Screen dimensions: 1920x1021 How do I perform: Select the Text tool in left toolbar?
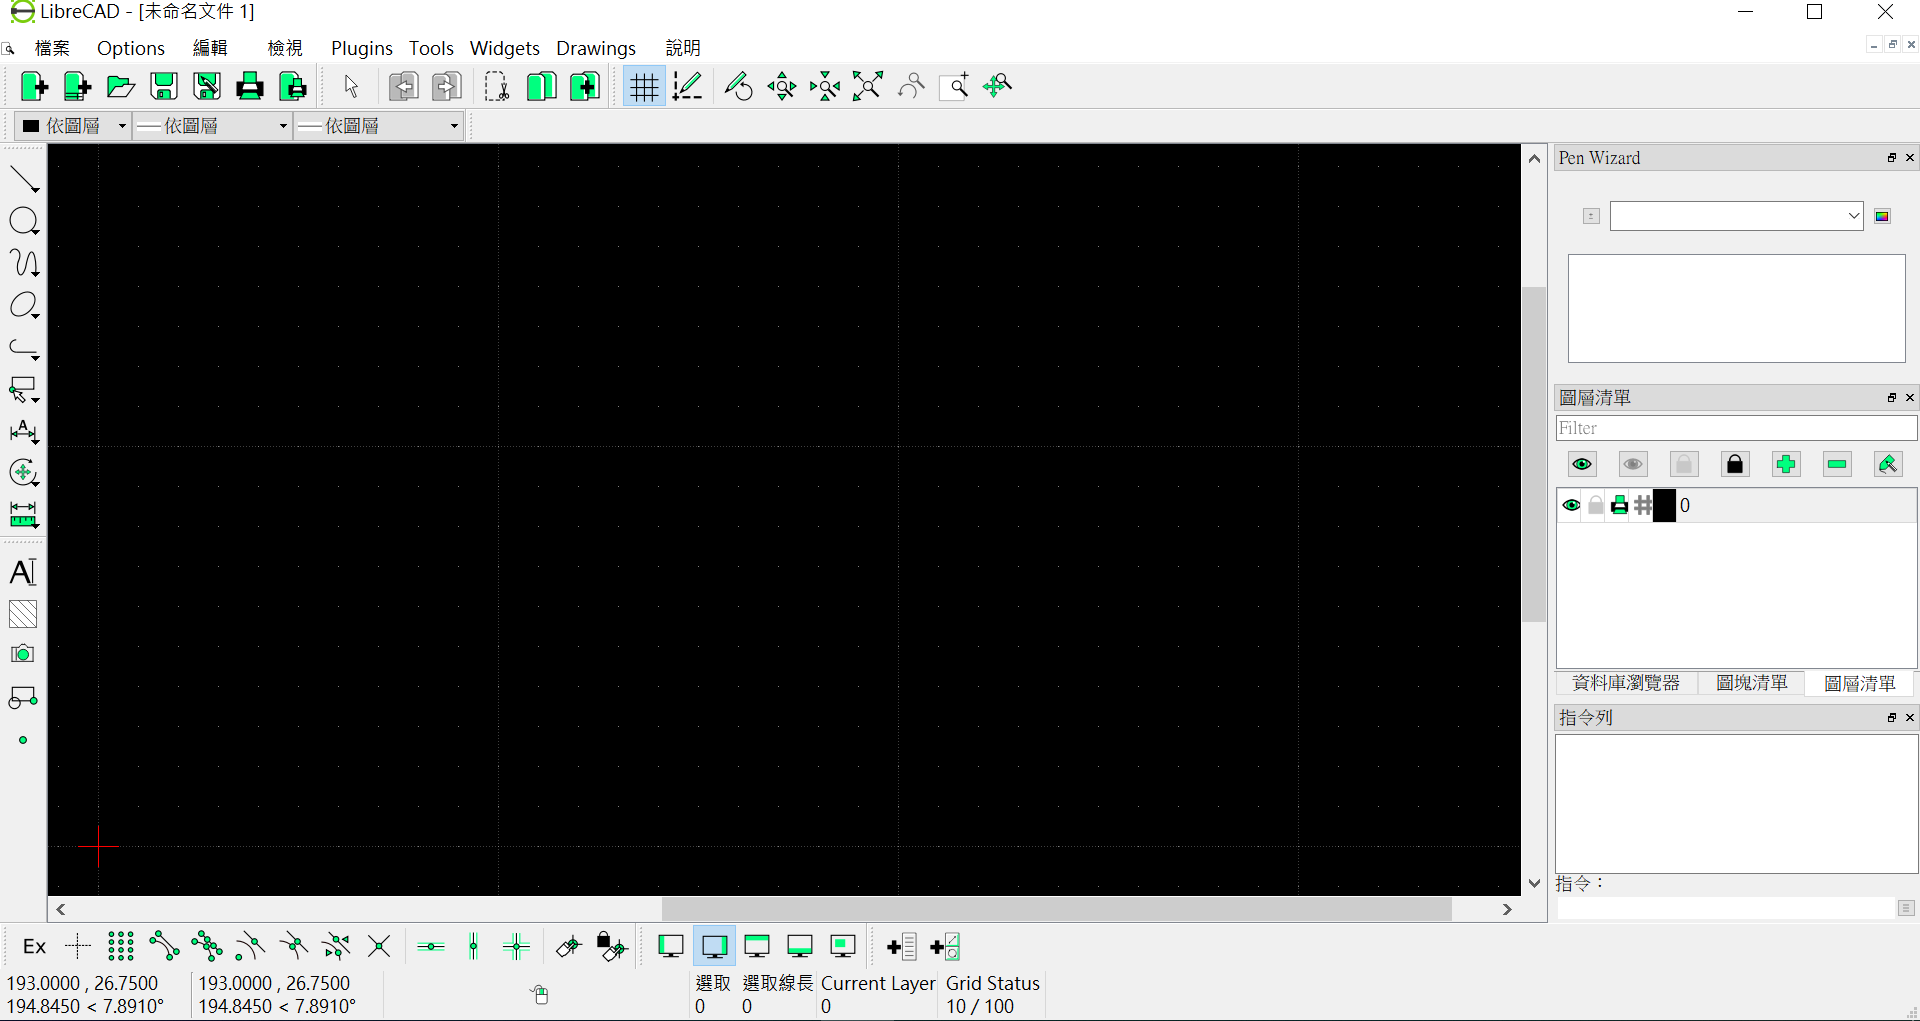pos(23,572)
